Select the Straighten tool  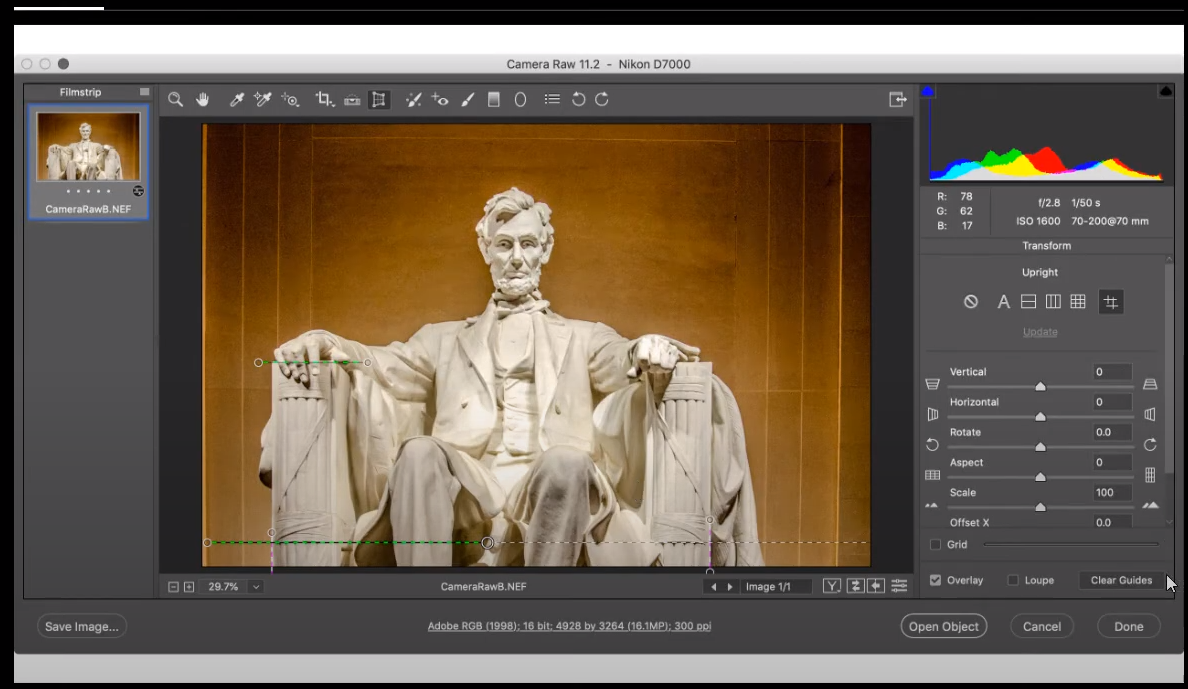(x=351, y=99)
